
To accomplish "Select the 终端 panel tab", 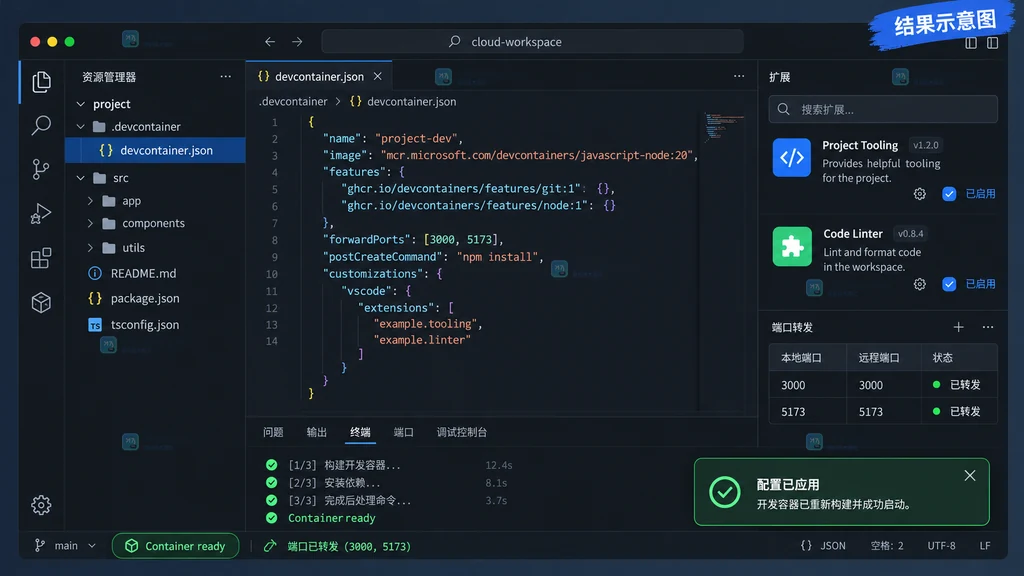I will 360,432.
